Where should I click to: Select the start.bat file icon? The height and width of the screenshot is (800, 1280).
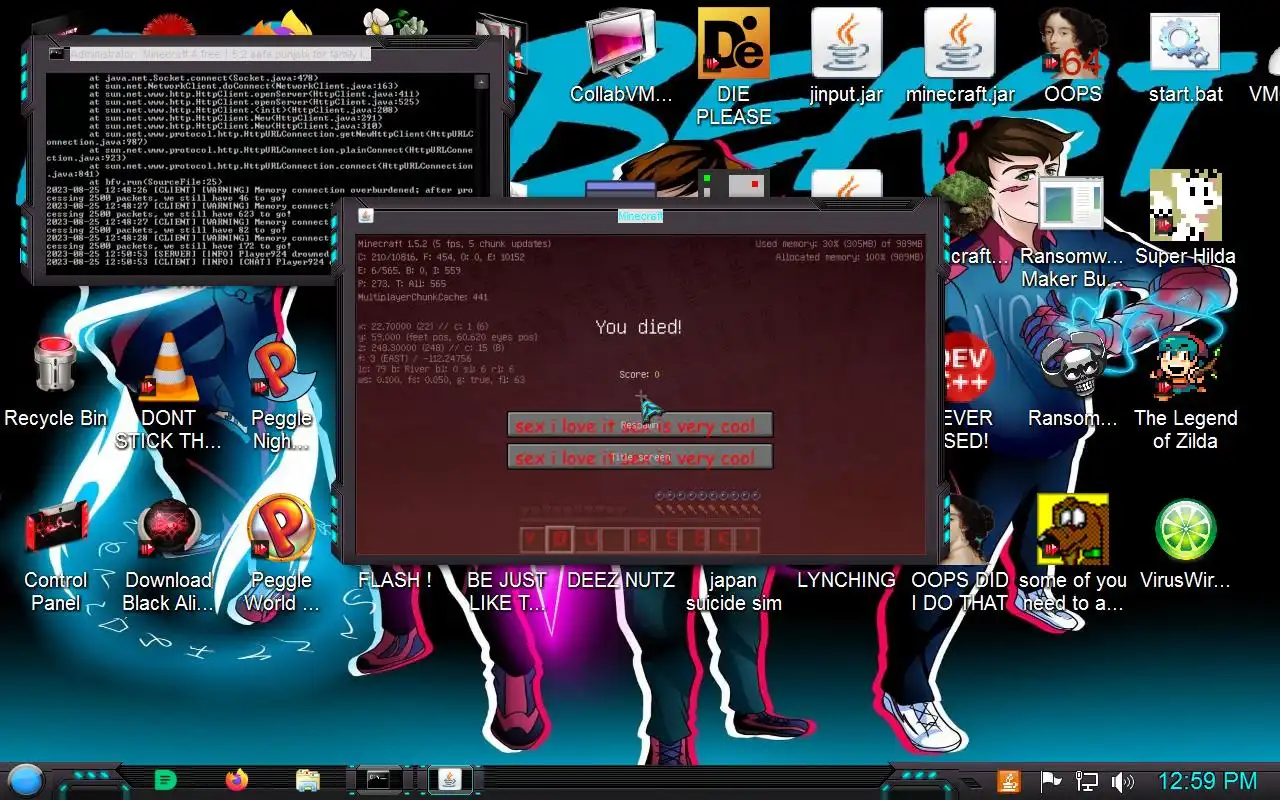[1185, 58]
